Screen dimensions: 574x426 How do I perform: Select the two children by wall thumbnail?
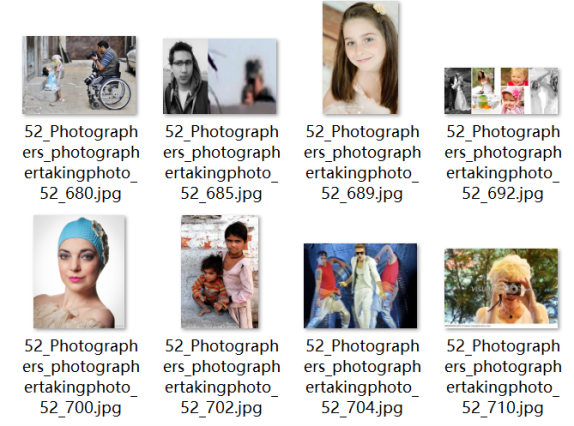pos(220,272)
